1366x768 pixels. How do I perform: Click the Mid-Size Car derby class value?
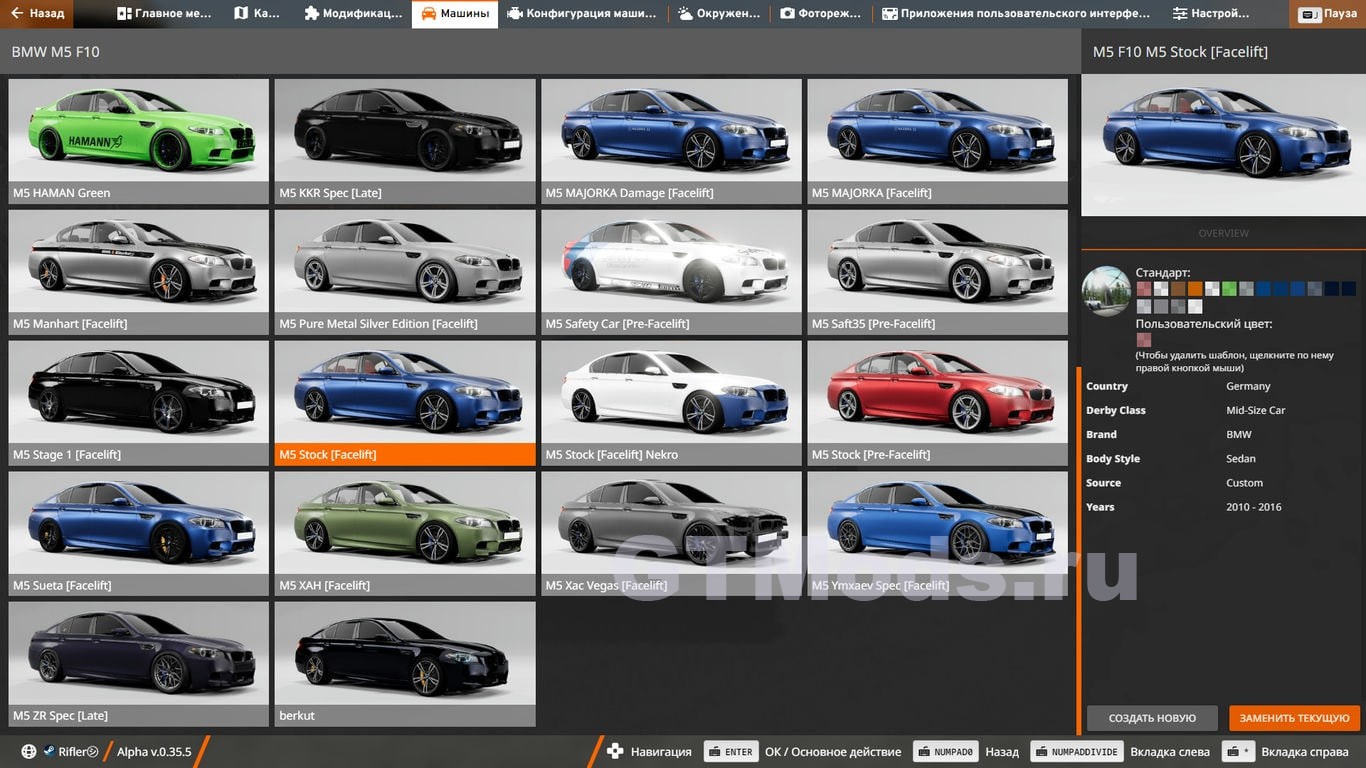[x=1256, y=410]
